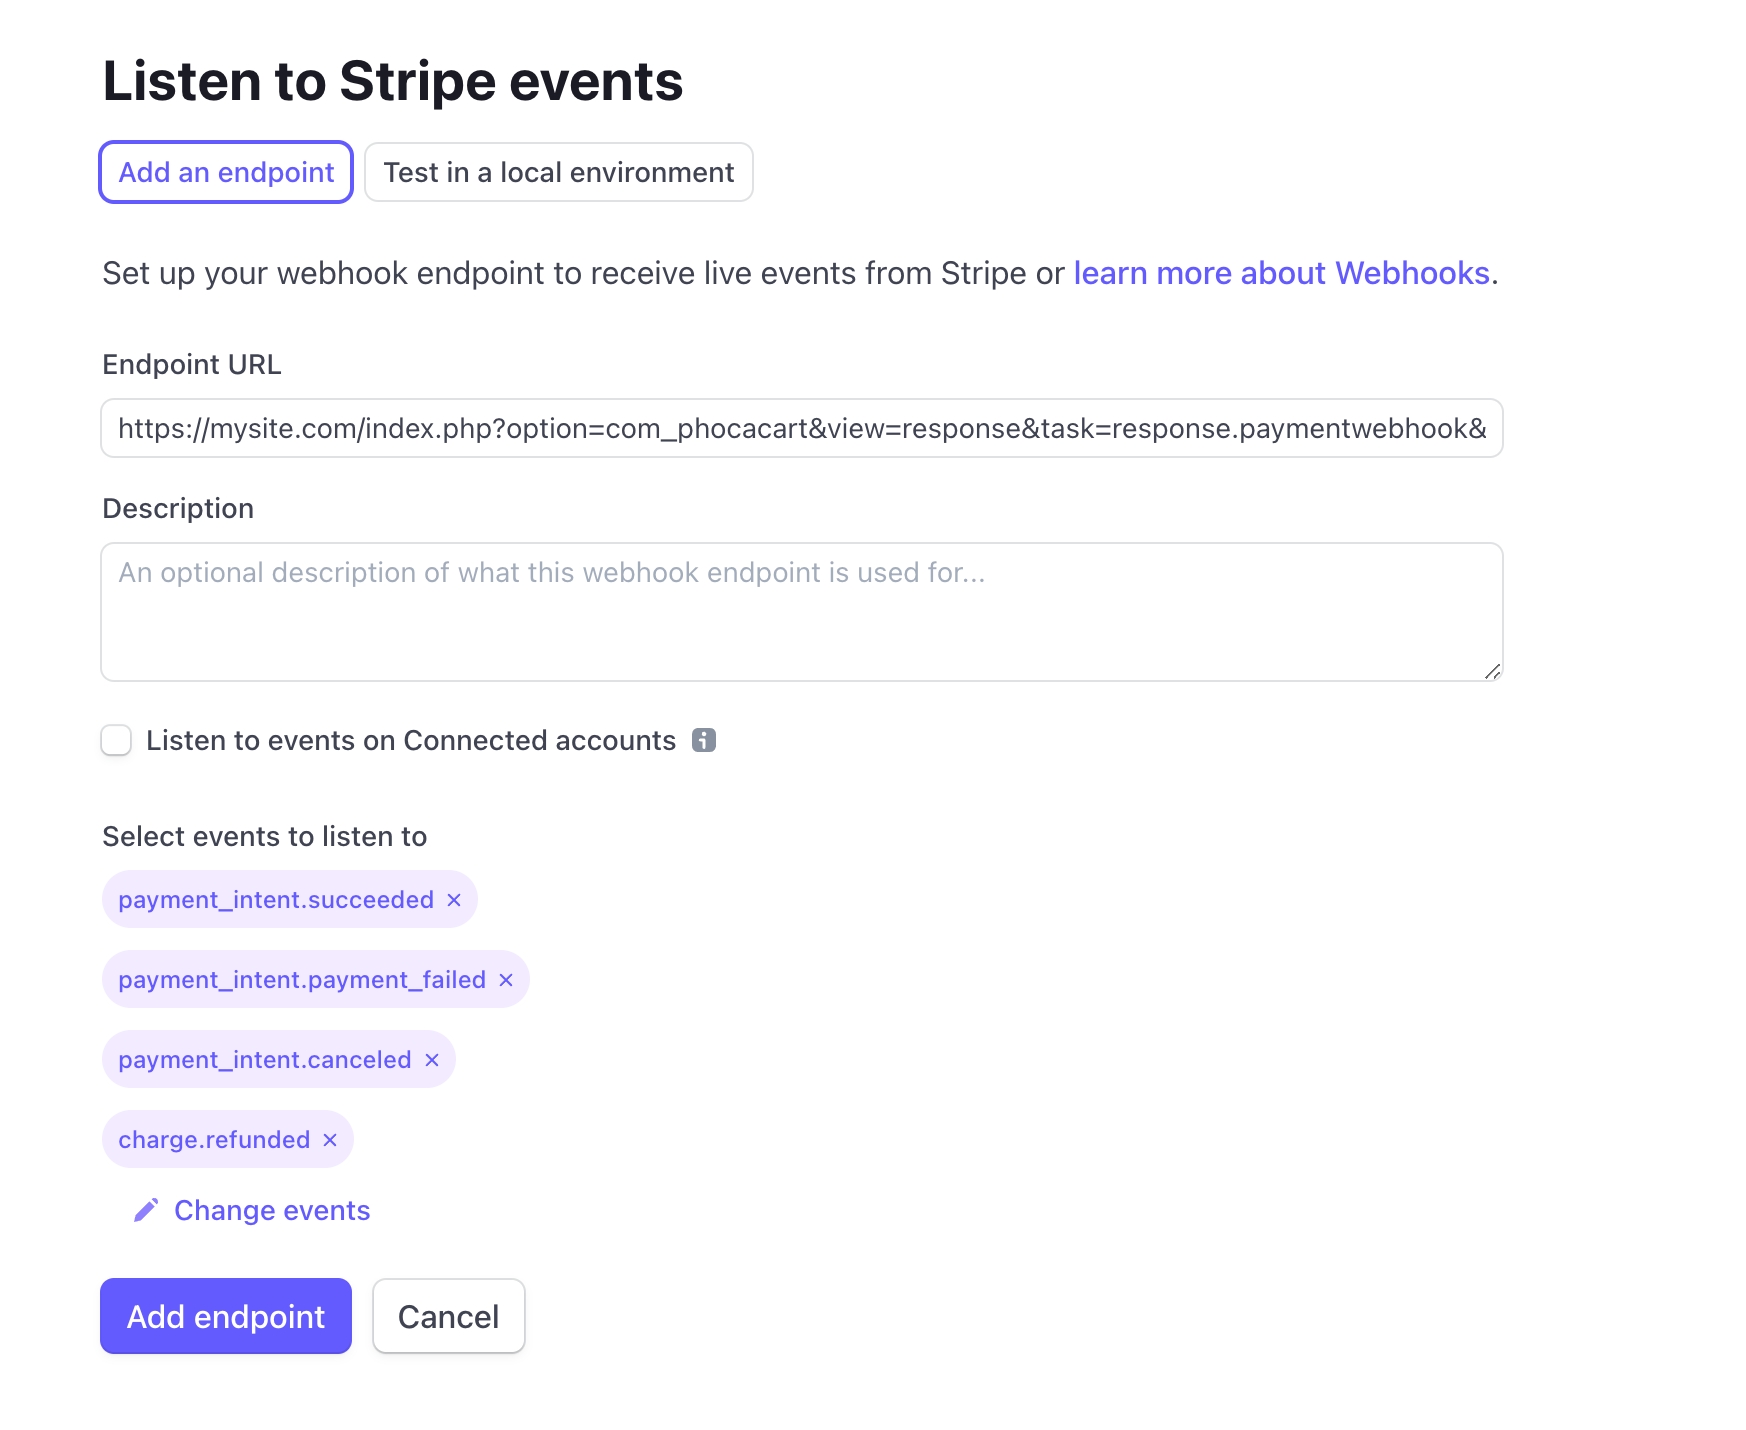This screenshot has width=1746, height=1430.
Task: Click the Change events link
Action: coord(272,1211)
